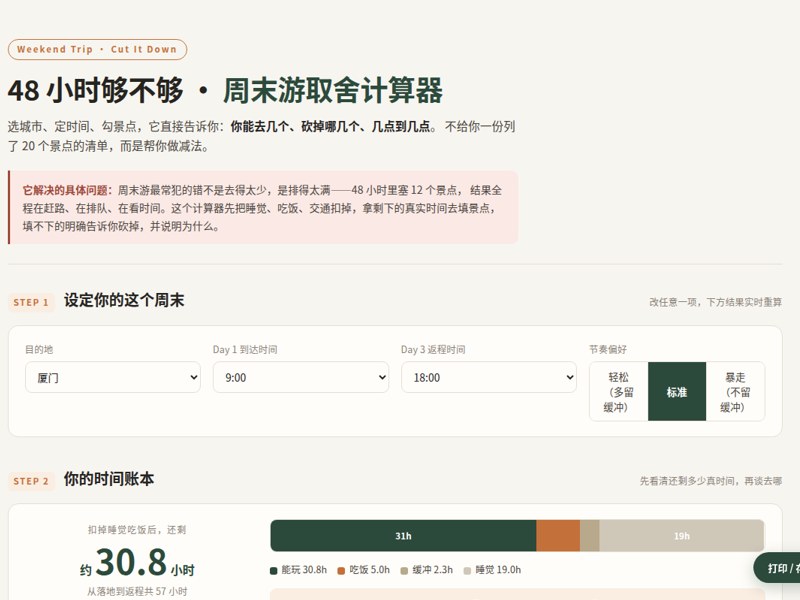Click the 能玩 30.8h legend entry
This screenshot has height=600, width=800.
(298, 570)
